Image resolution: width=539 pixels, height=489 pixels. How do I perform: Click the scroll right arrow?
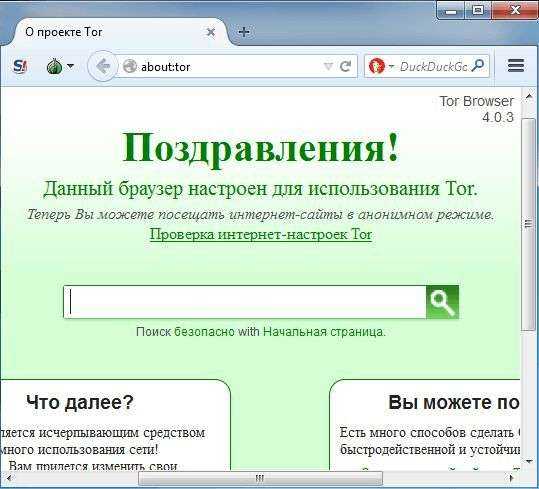pyautogui.click(x=512, y=478)
